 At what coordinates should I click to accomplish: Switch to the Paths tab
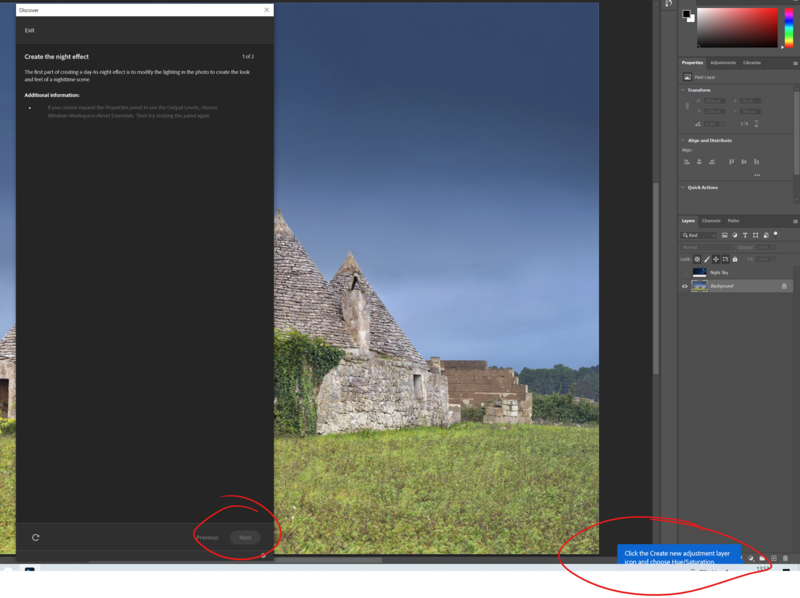pyautogui.click(x=733, y=221)
